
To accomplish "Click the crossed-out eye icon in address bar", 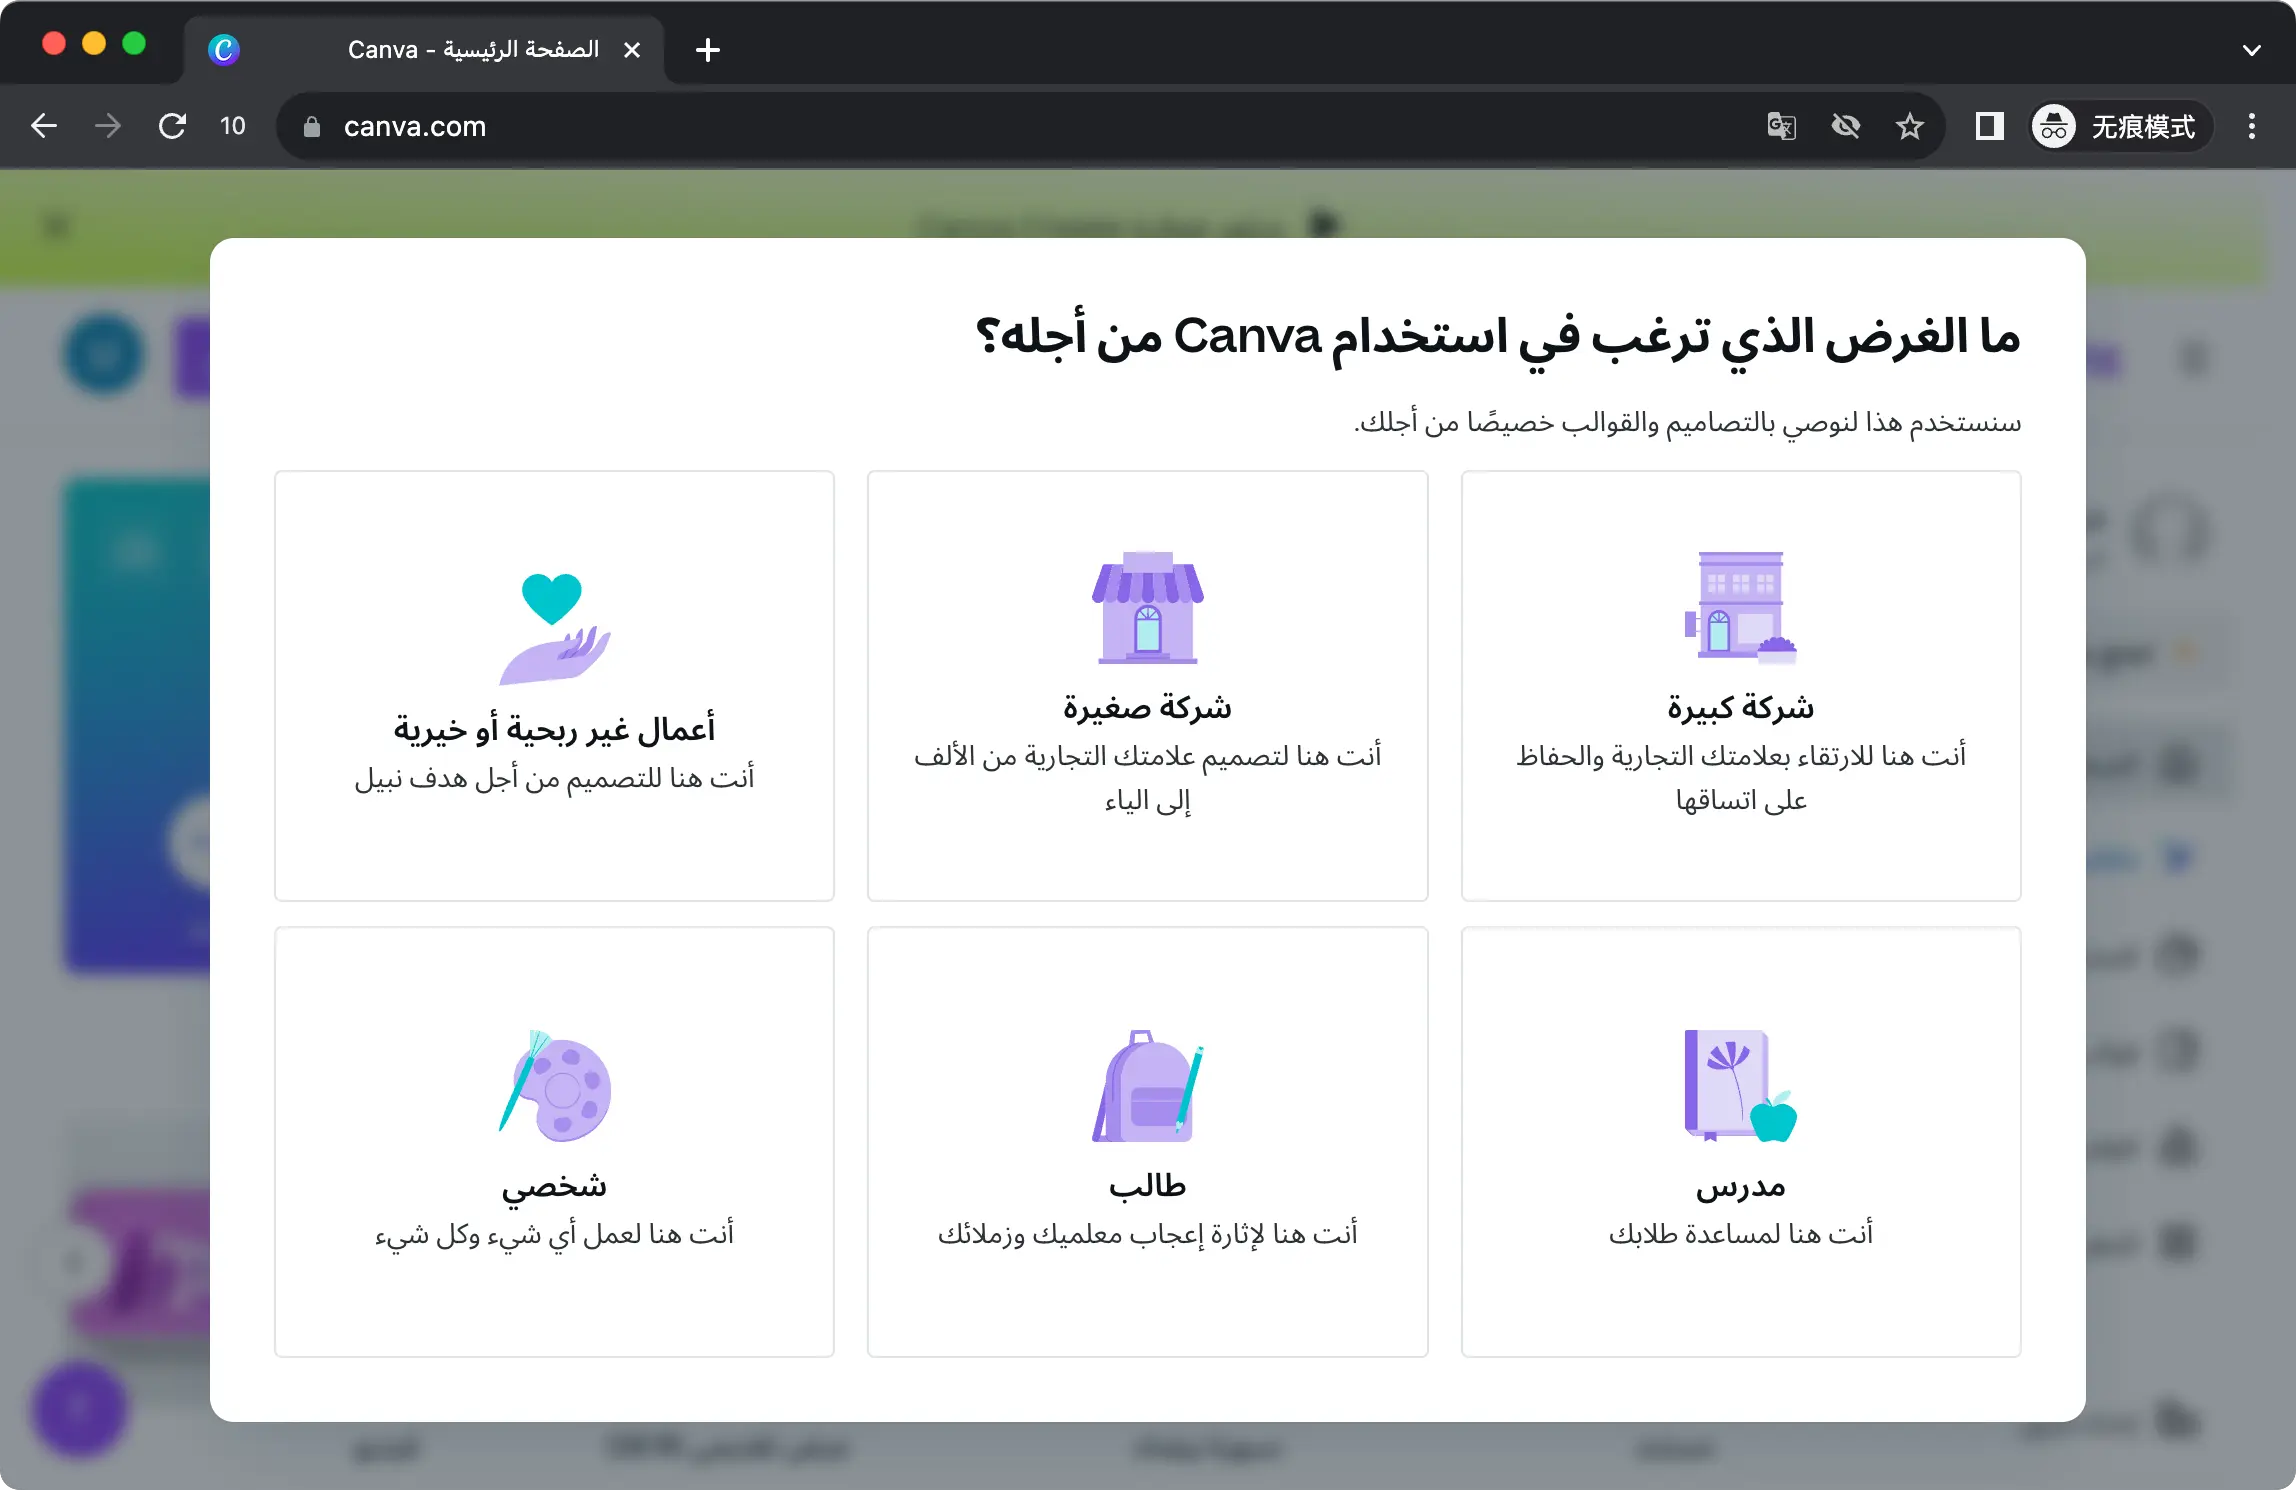I will (1845, 126).
